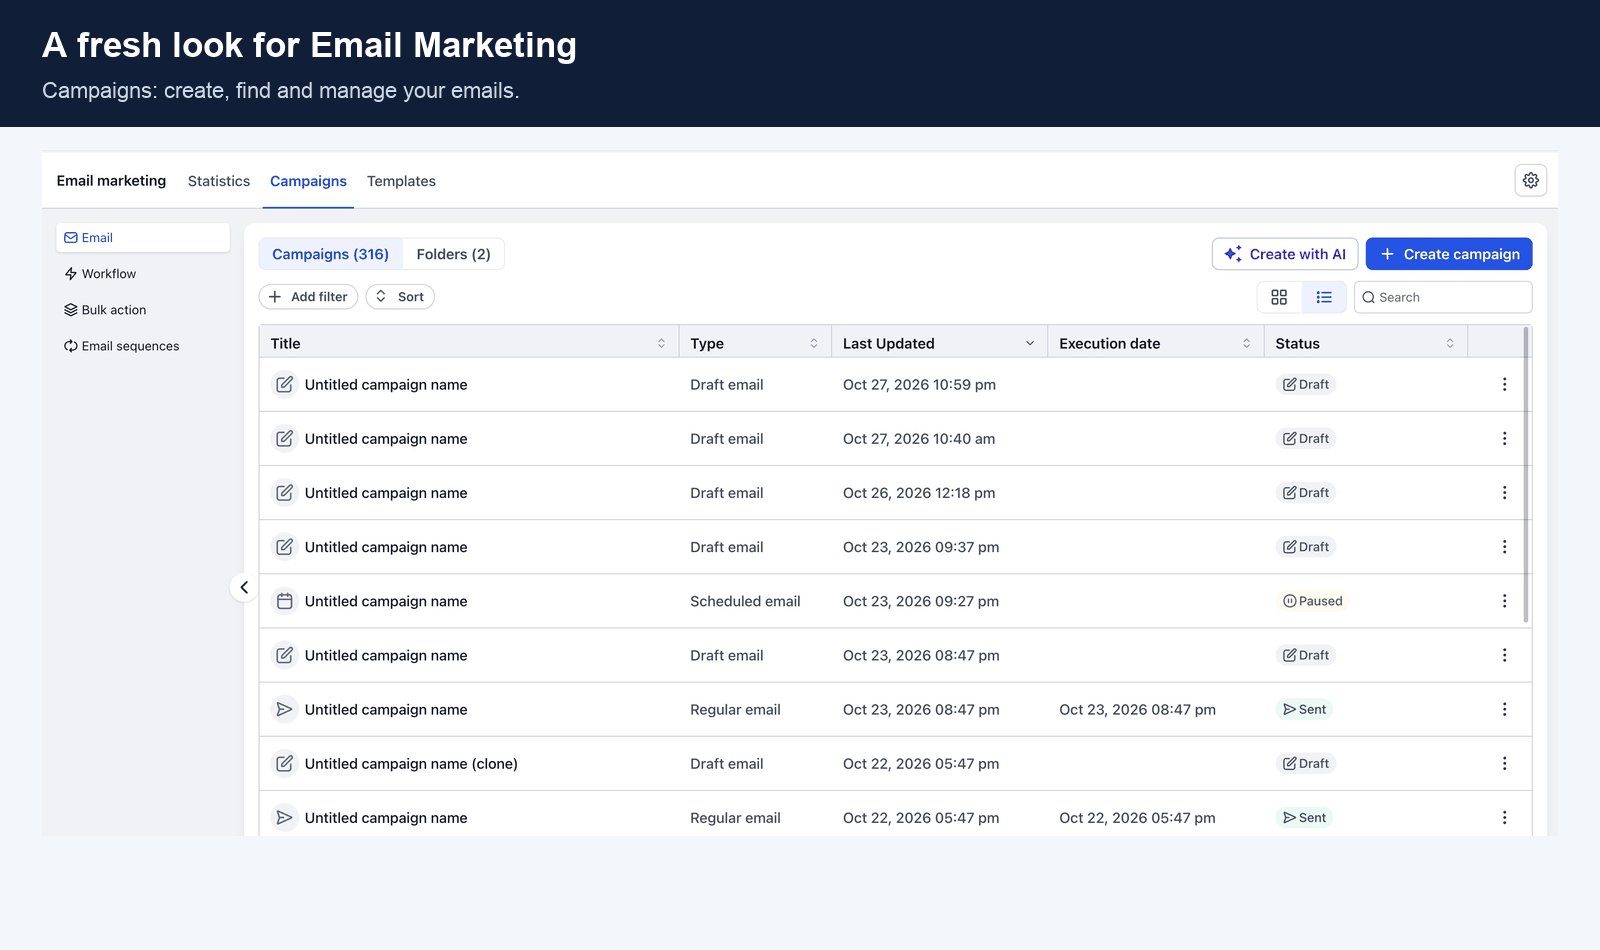Open row menu for Oct 23 09:37 pm draft
This screenshot has height=950, width=1600.
(1504, 547)
